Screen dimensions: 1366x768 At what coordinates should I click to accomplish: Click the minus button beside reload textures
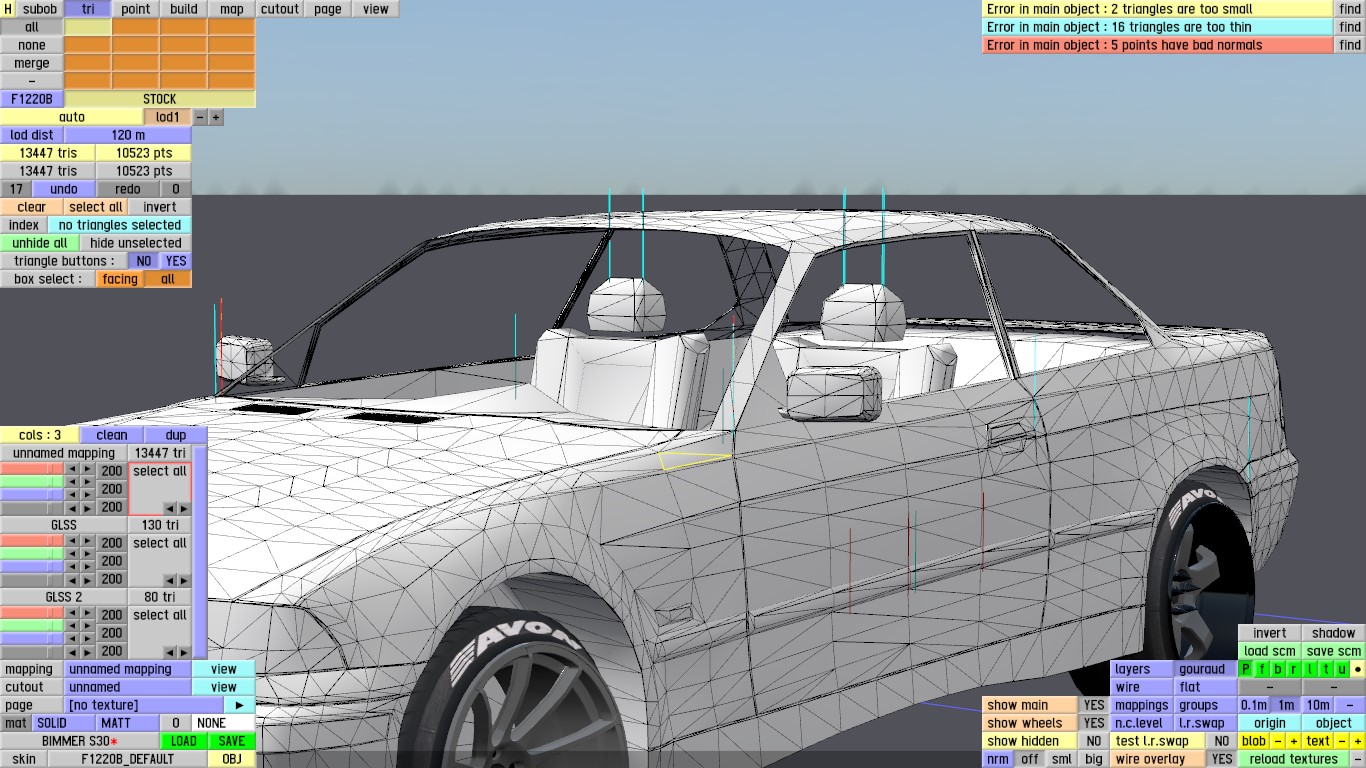(1357, 759)
